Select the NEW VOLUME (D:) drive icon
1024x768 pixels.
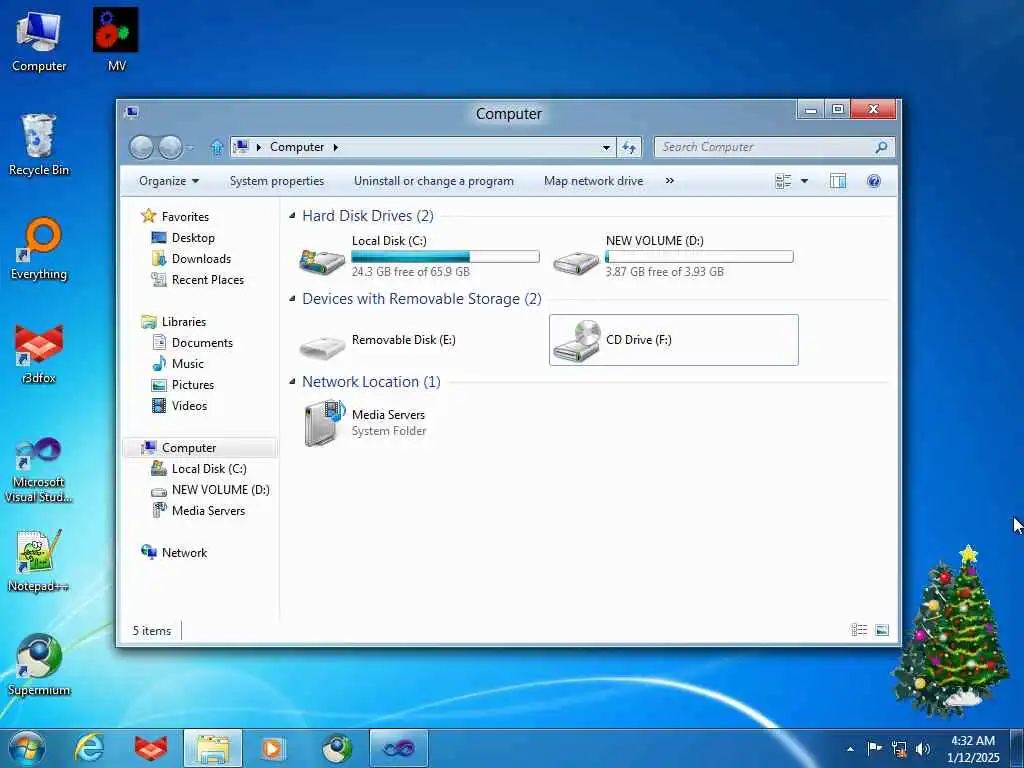pos(576,261)
